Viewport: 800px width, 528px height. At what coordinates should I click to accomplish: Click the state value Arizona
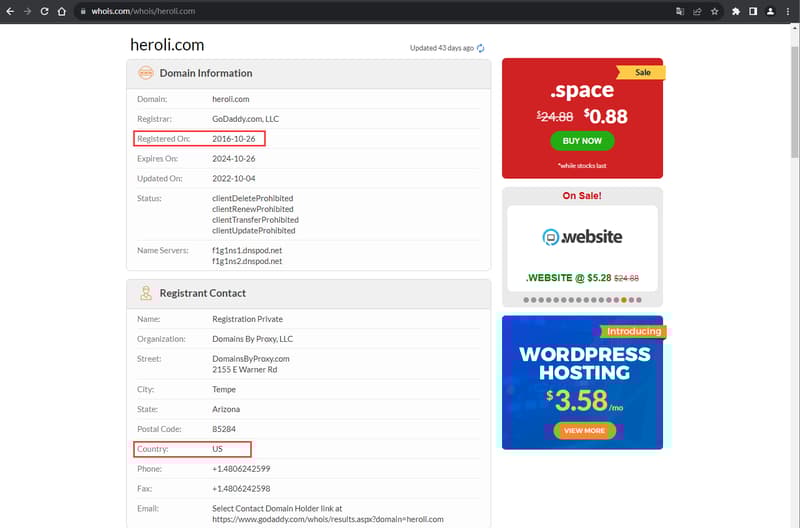(226, 409)
